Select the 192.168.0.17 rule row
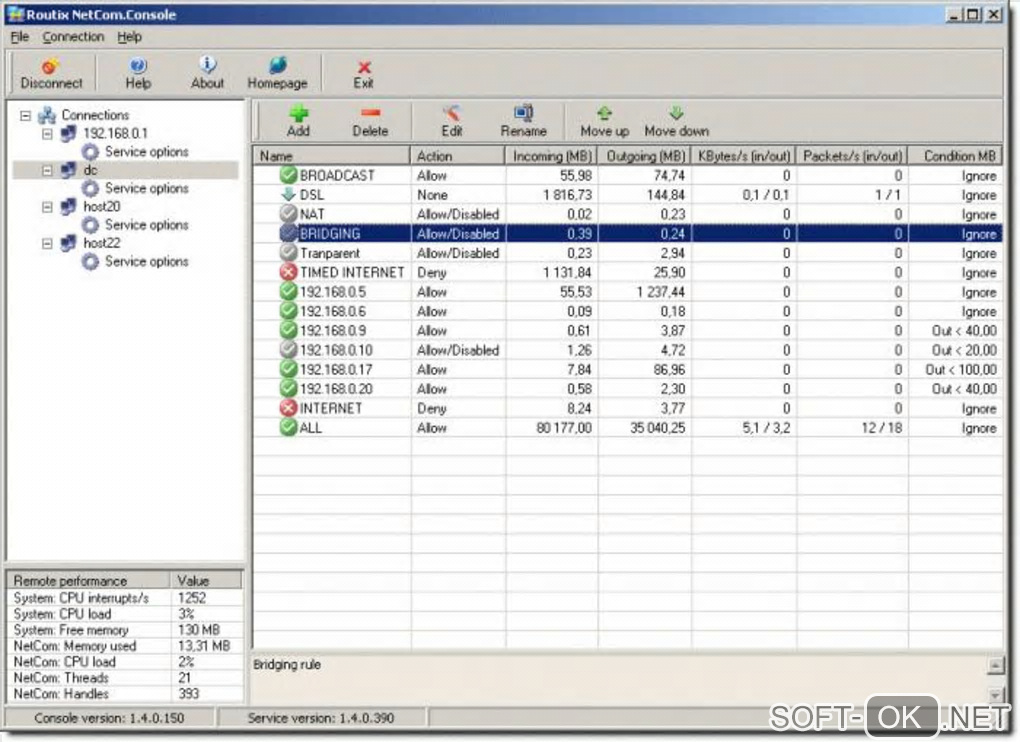The height and width of the screenshot is (742, 1020). tap(628, 369)
